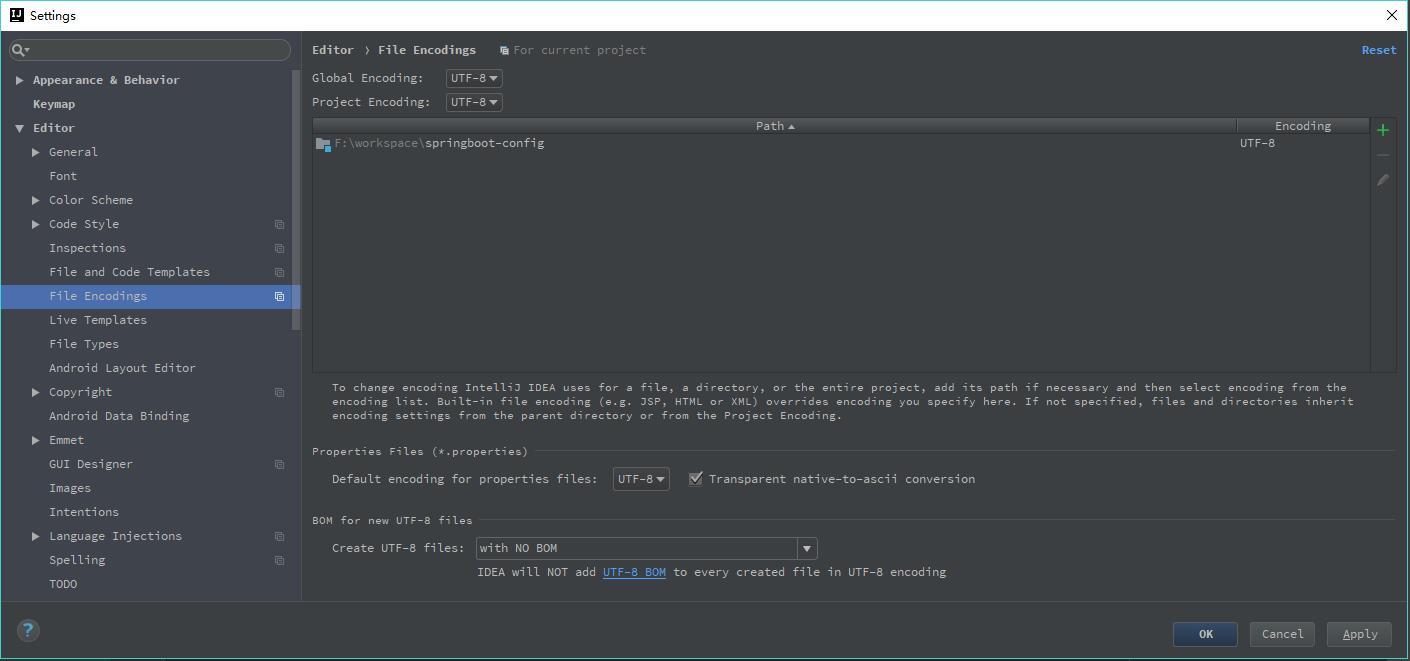Open the Global Encoding dropdown
Image resolution: width=1410 pixels, height=661 pixels.
pyautogui.click(x=474, y=78)
